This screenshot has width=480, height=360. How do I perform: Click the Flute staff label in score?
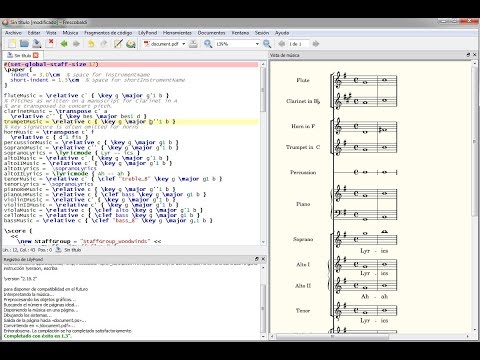pyautogui.click(x=303, y=80)
